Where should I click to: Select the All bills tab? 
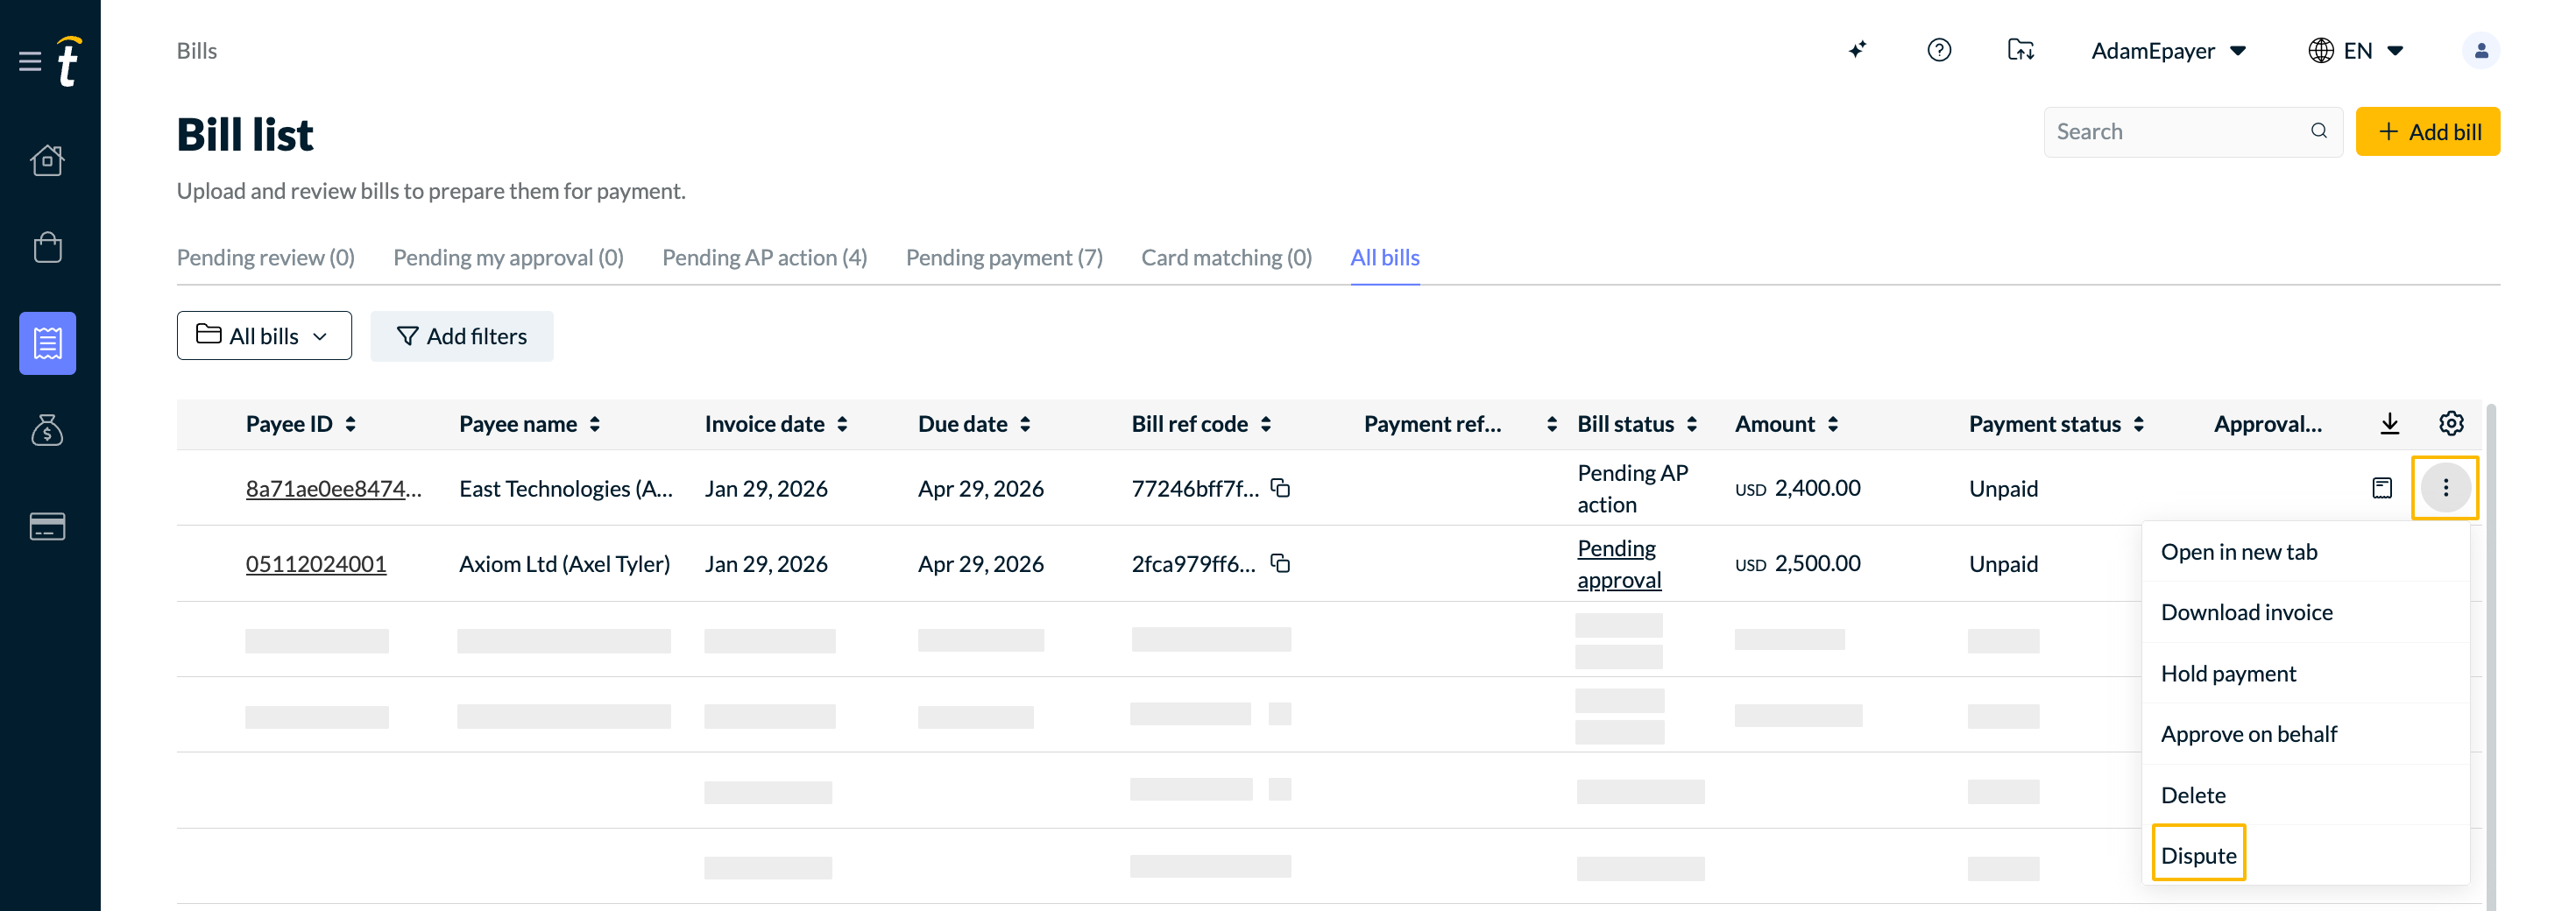click(x=1385, y=258)
